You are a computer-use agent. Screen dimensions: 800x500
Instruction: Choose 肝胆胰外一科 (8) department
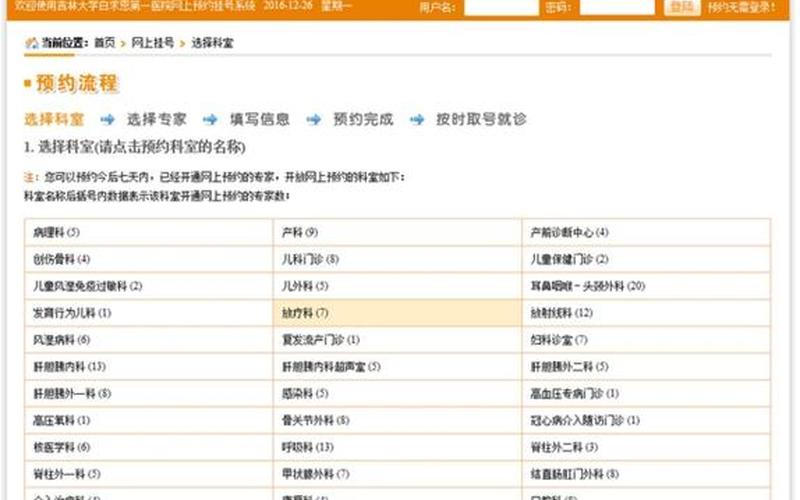72,394
